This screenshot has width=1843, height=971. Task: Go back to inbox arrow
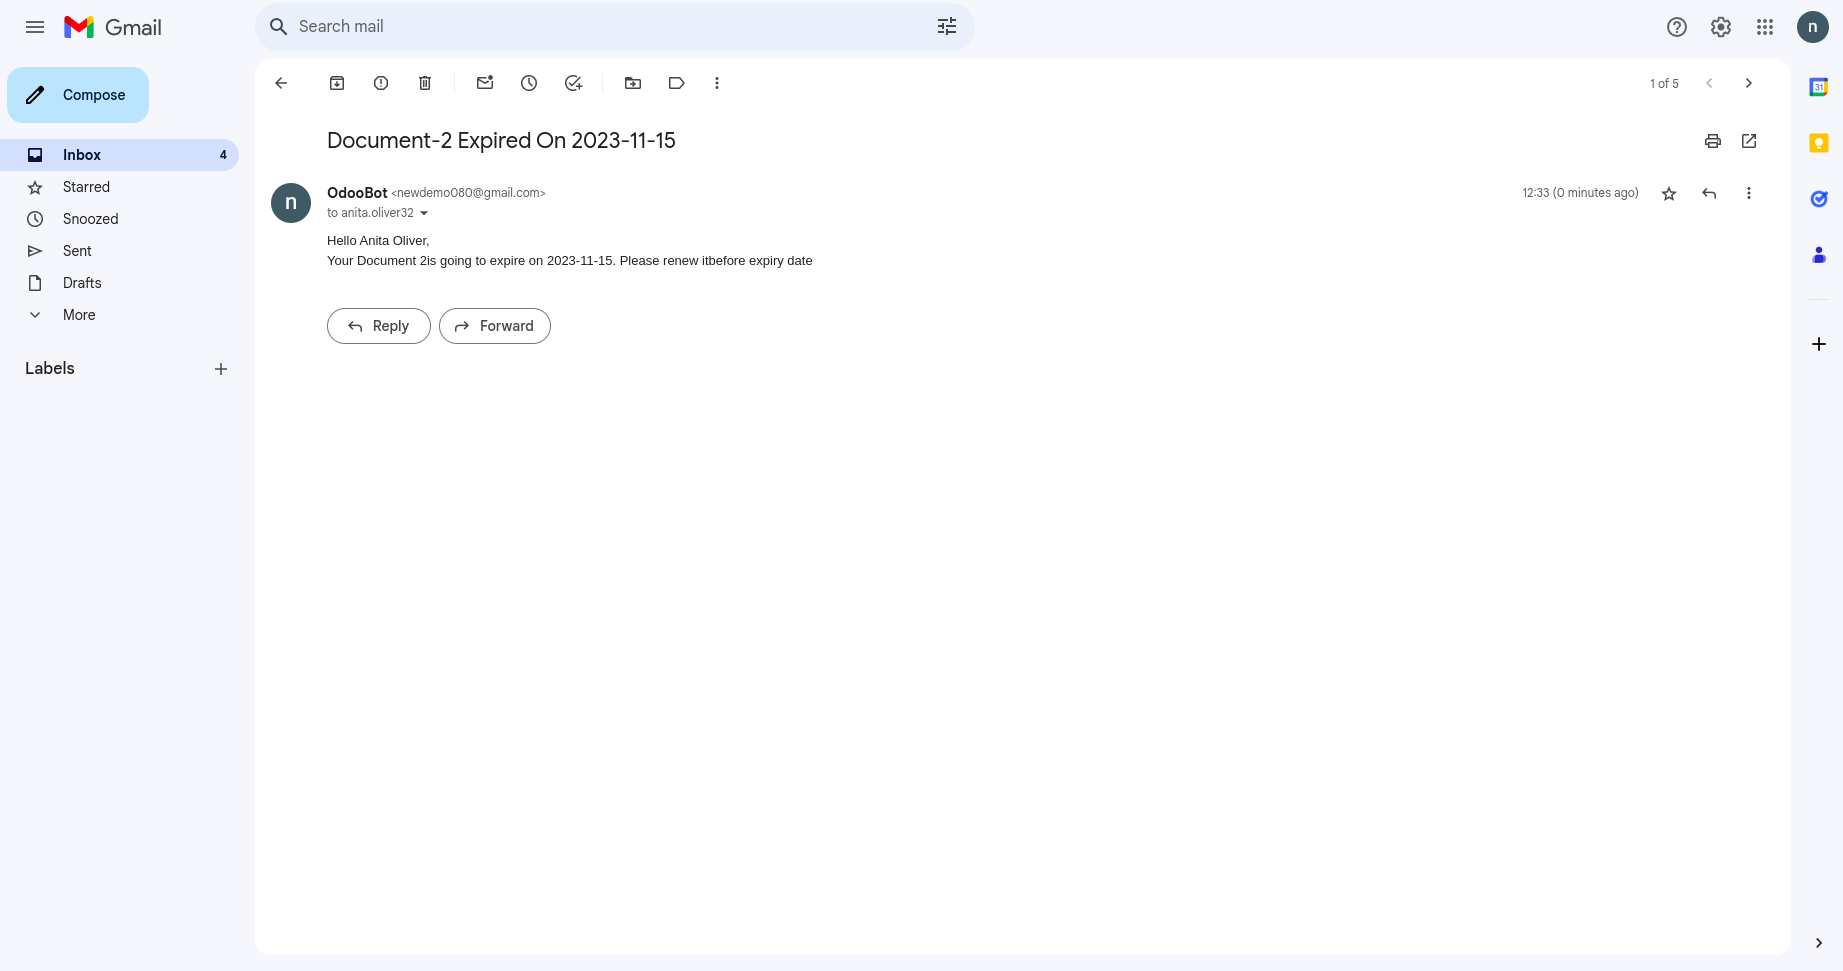(x=281, y=83)
